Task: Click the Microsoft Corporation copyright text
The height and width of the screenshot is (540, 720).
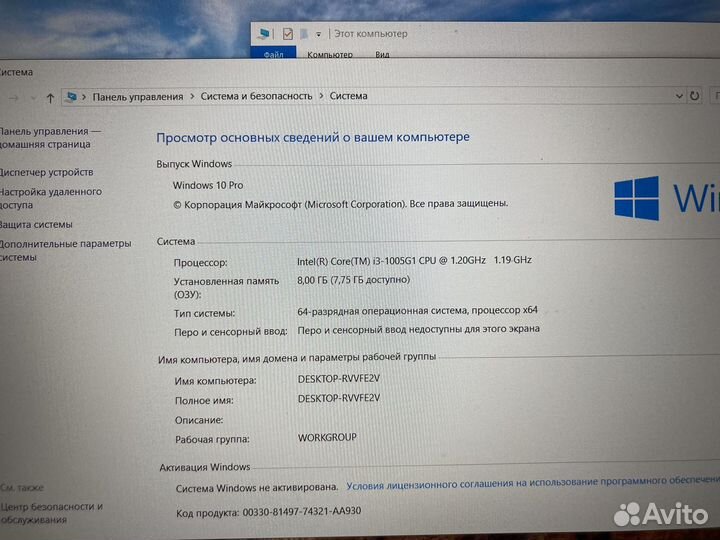Action: [341, 204]
